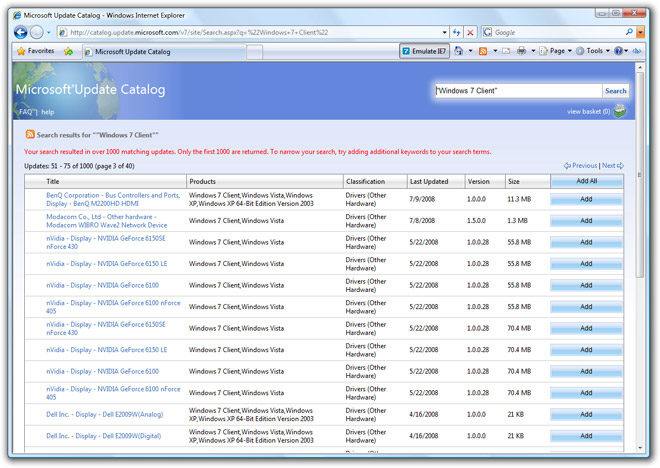
Task: Click the basket icon in the header
Action: point(620,111)
